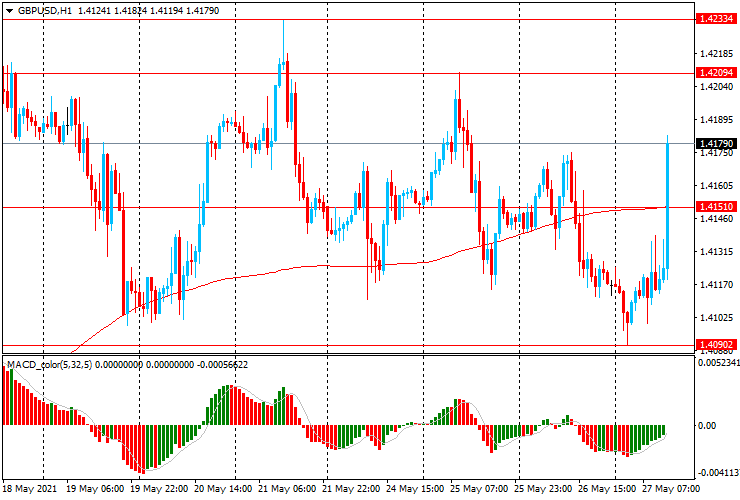Viewport: 740px width, 500px height.
Task: Click the 1.42185 price scale value
Action: click(716, 54)
